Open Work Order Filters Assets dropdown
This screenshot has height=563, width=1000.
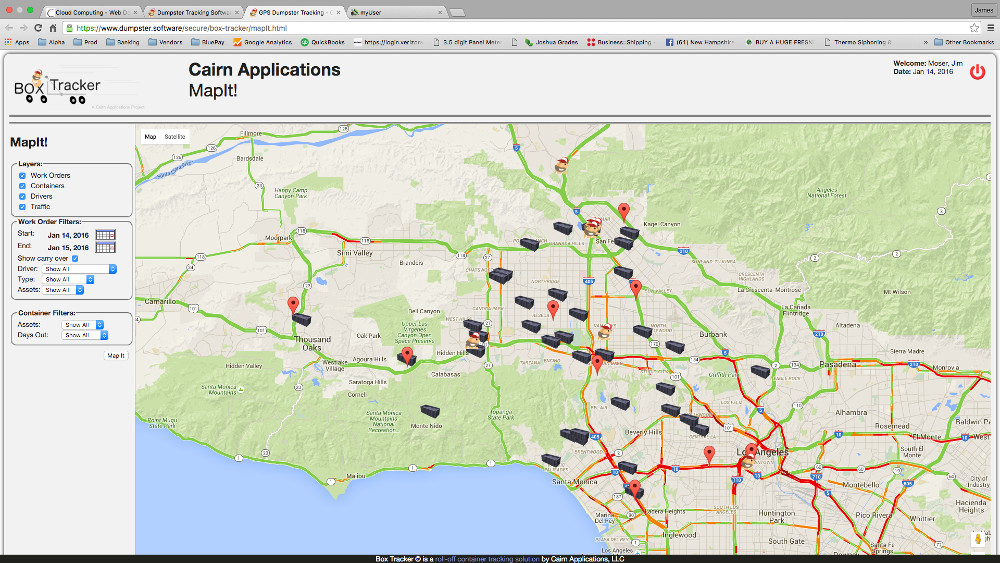[x=63, y=289]
